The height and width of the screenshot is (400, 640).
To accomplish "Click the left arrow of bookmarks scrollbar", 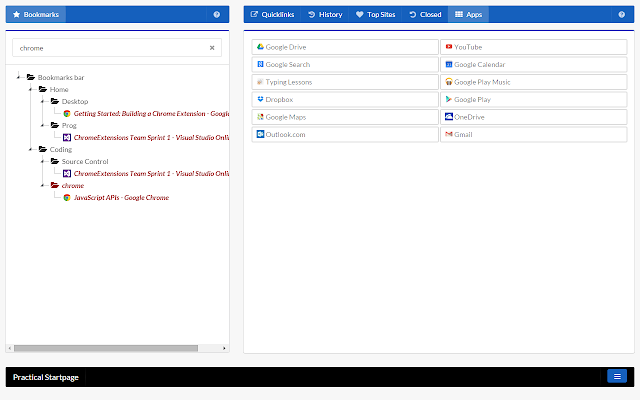I will tap(9, 348).
